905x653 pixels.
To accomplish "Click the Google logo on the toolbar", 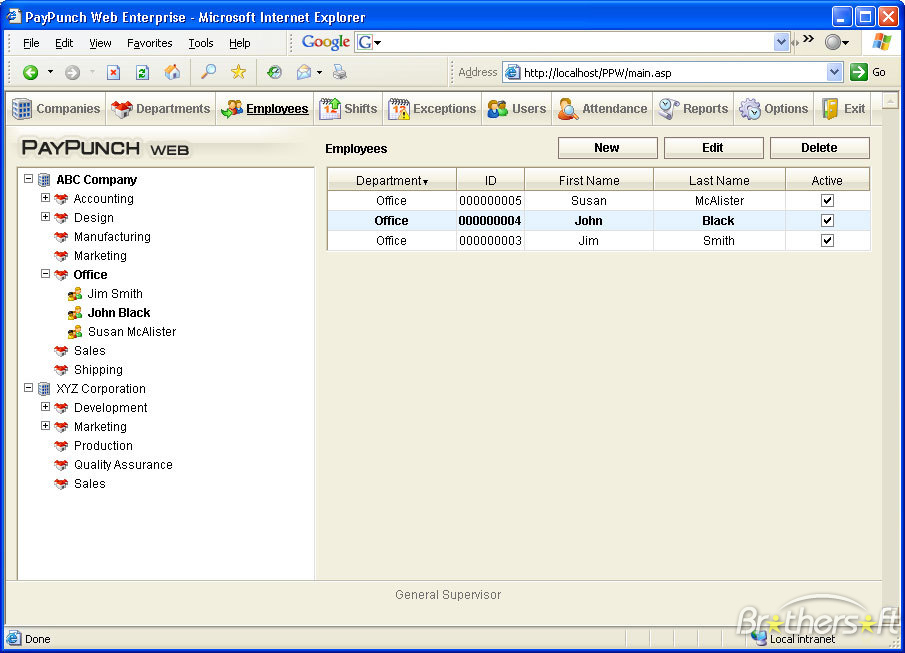I will pos(326,42).
